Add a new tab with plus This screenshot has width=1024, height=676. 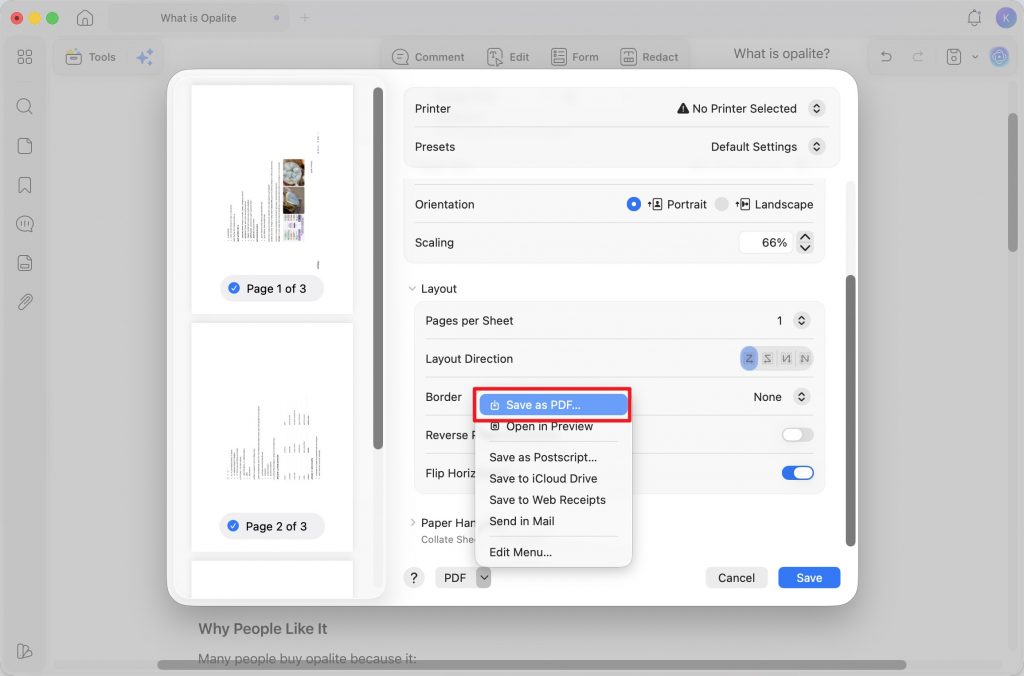304,18
